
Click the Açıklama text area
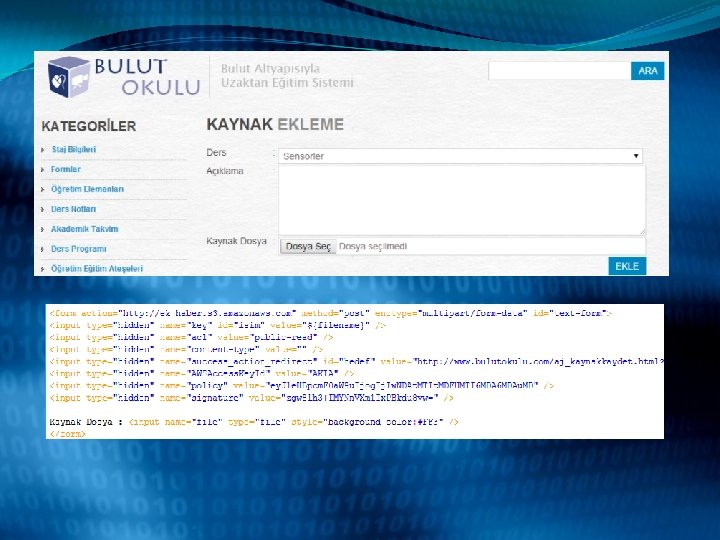(x=462, y=200)
